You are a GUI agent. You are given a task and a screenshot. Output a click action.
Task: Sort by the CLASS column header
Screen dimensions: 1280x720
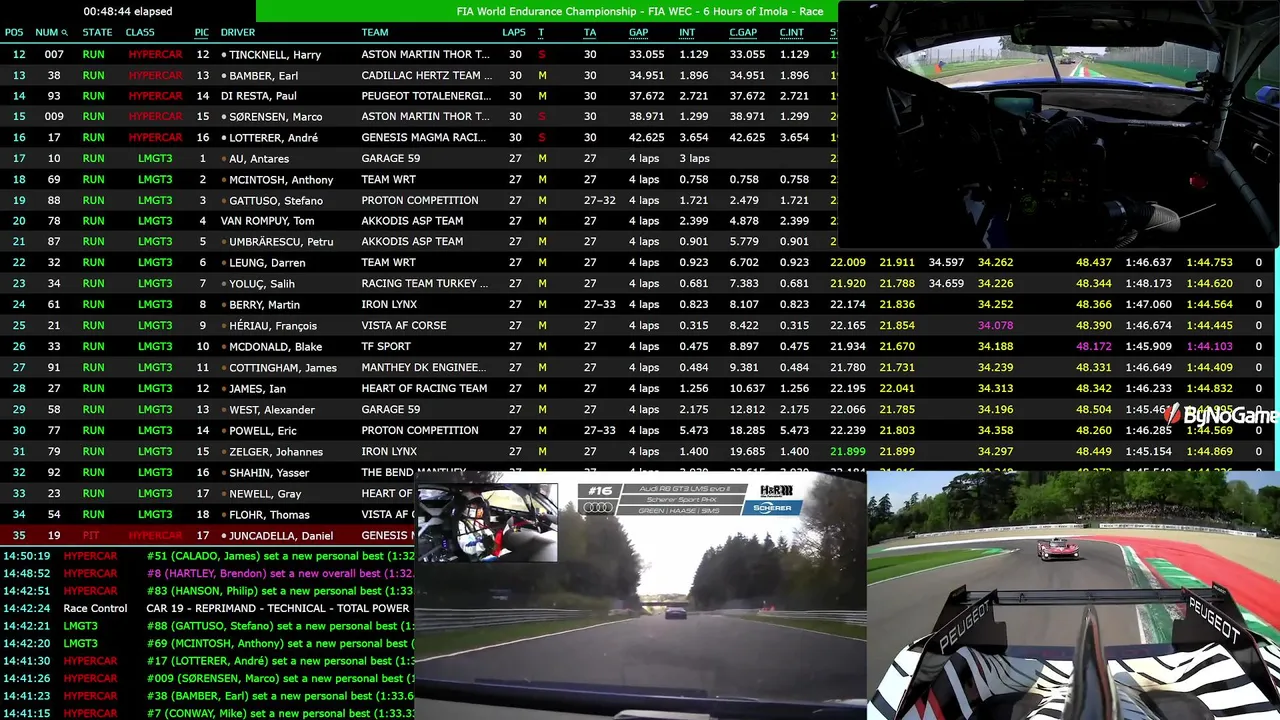coord(140,32)
